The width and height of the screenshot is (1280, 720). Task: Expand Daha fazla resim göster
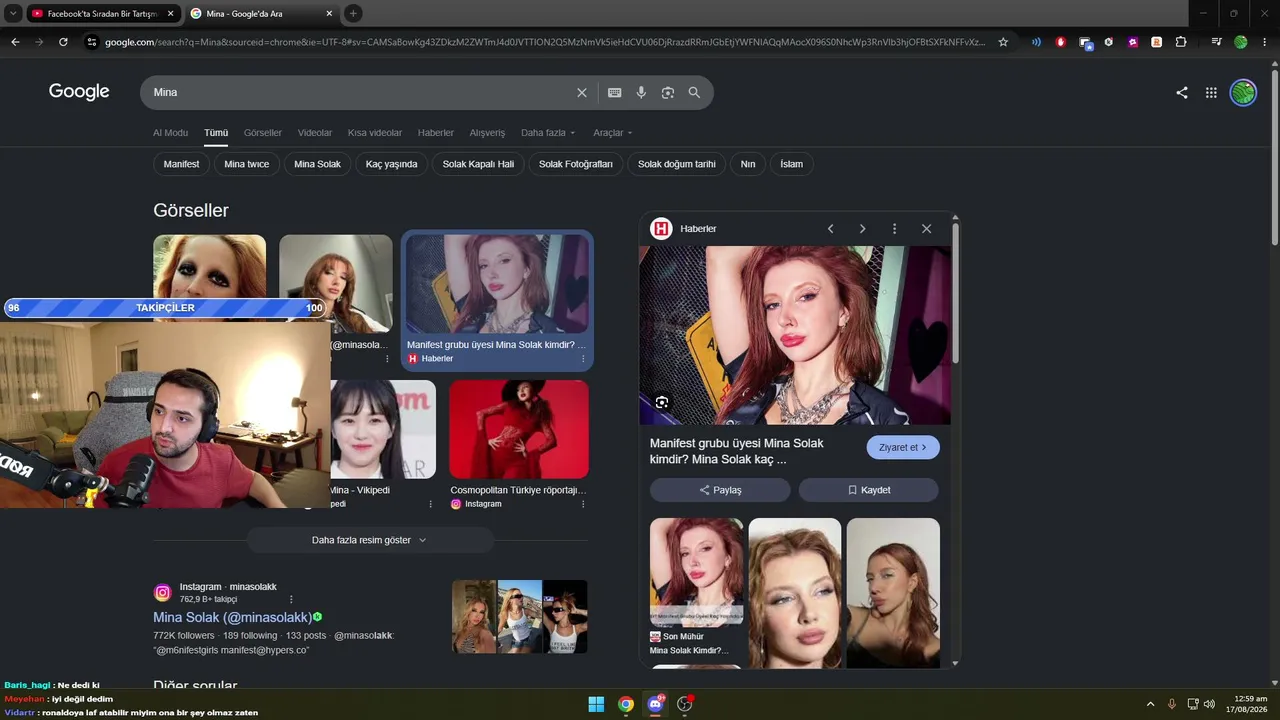tap(370, 540)
